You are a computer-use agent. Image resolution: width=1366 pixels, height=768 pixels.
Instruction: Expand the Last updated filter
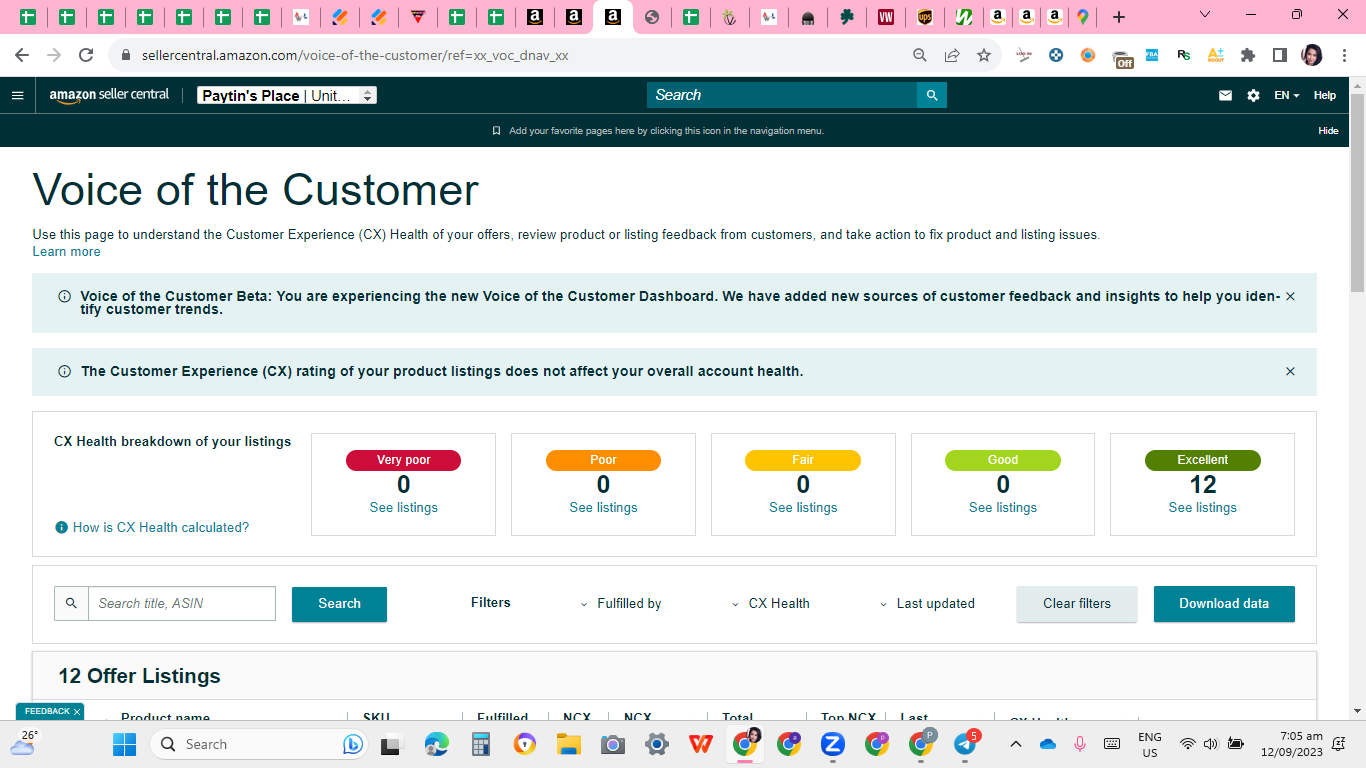pyautogui.click(x=926, y=603)
